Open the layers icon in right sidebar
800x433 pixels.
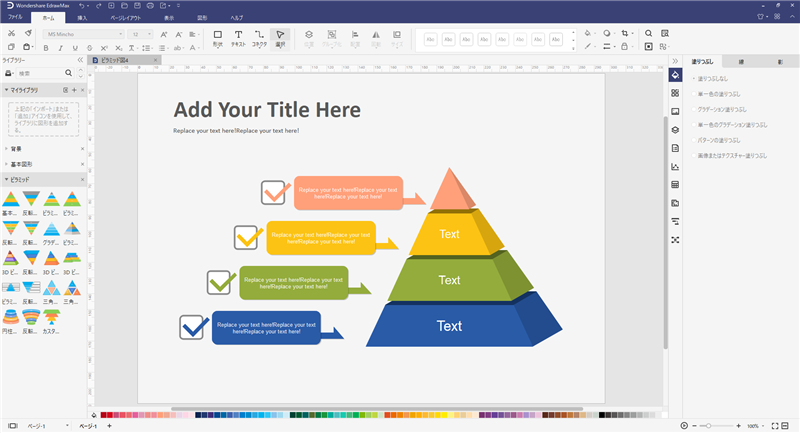pos(675,129)
